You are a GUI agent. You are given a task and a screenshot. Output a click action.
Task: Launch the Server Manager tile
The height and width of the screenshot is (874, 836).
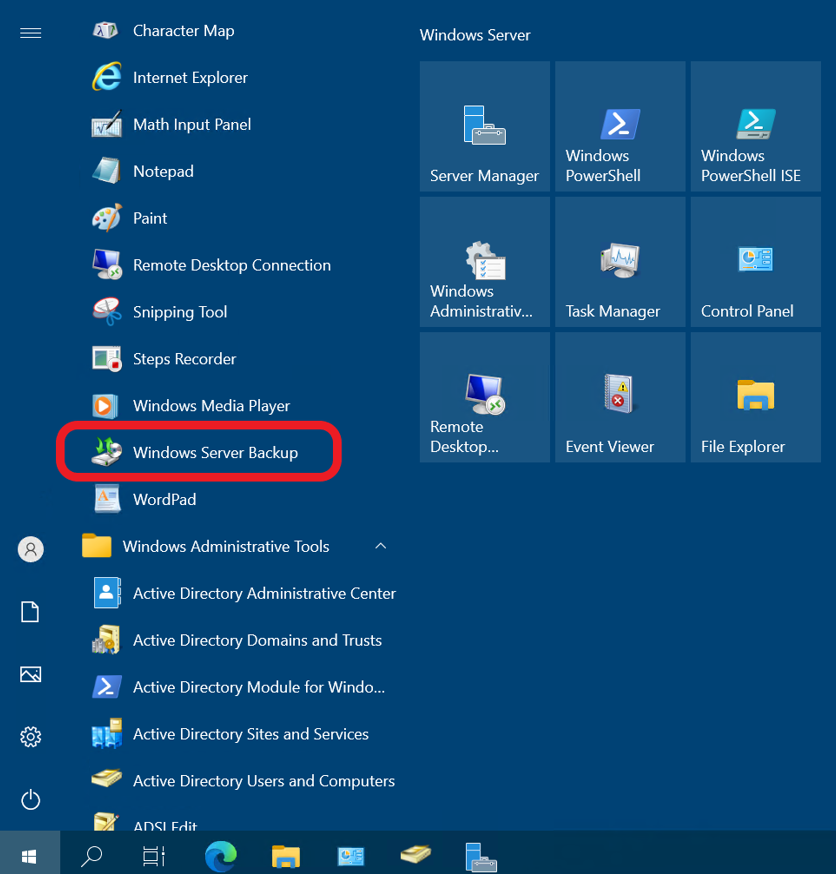484,126
